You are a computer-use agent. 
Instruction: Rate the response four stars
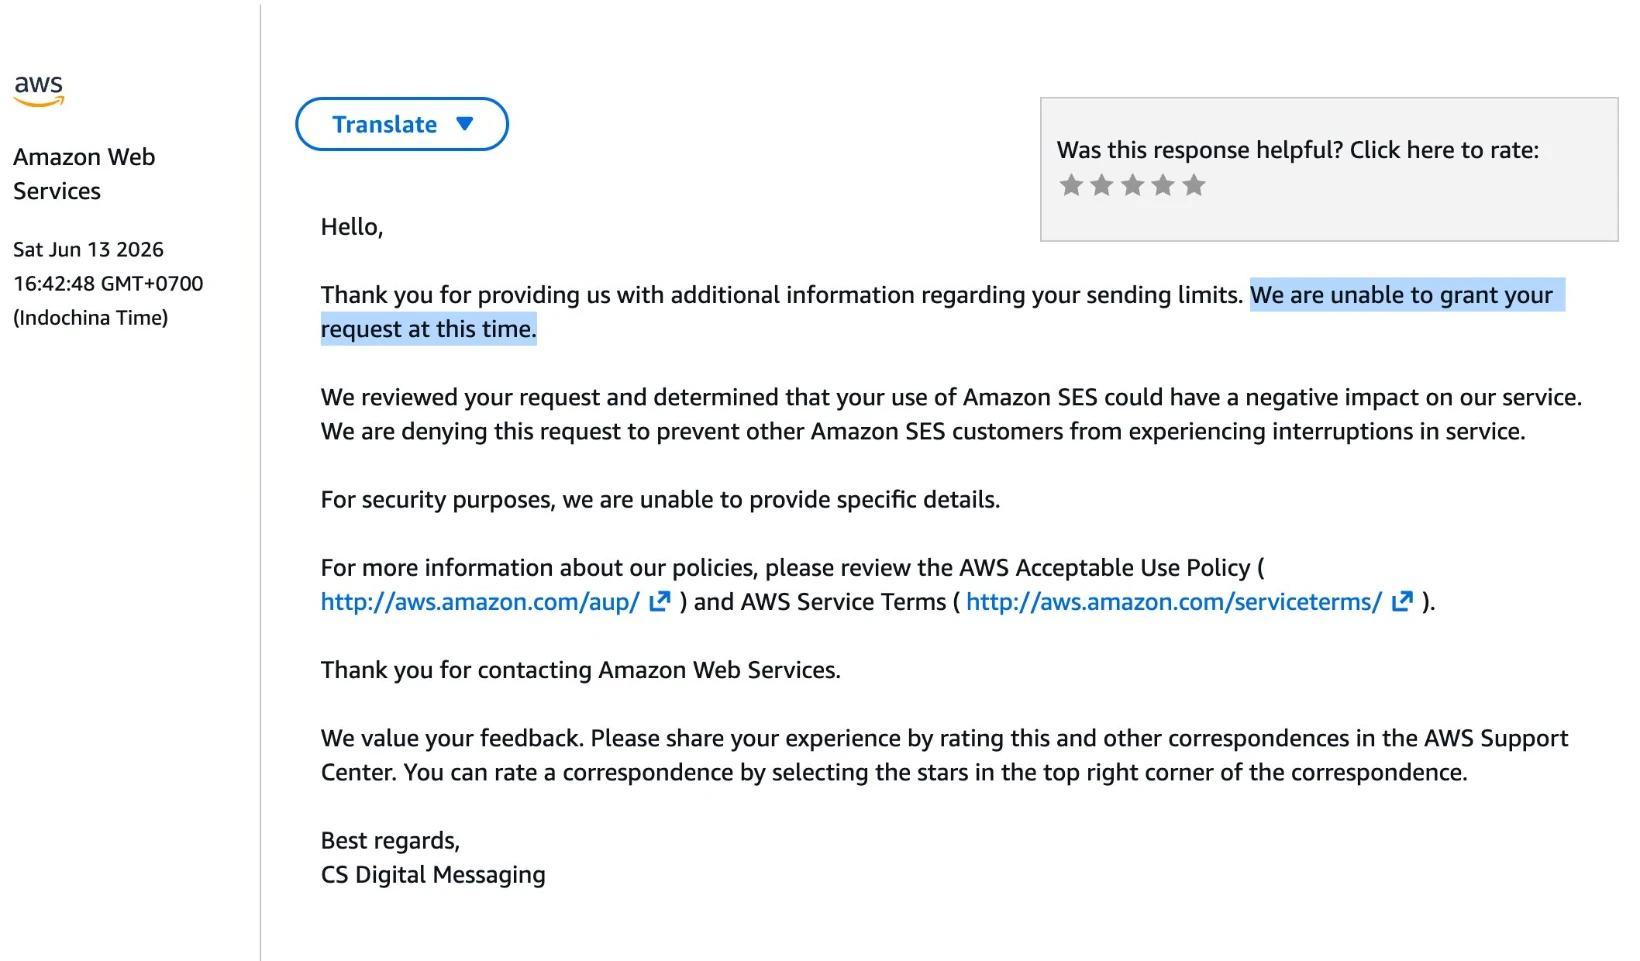pyautogui.click(x=1163, y=185)
